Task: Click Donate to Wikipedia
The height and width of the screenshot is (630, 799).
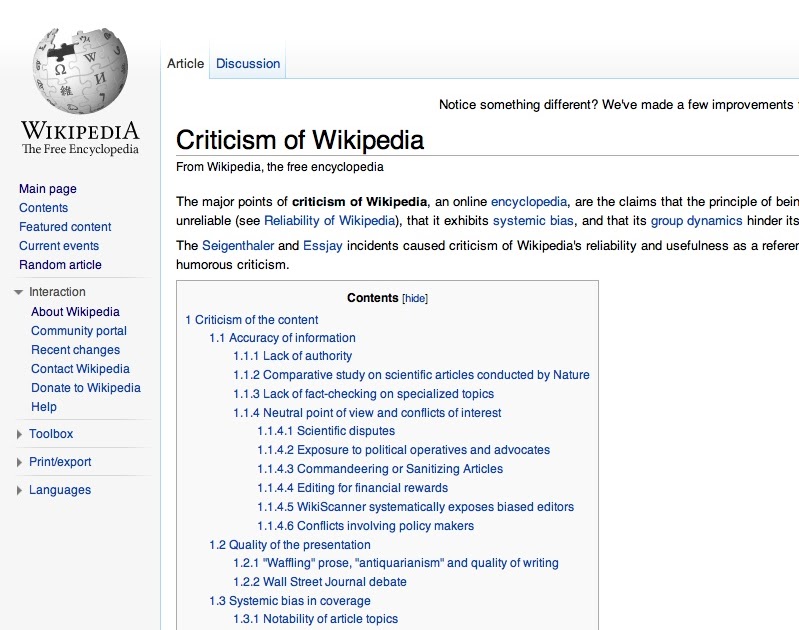Action: click(86, 388)
